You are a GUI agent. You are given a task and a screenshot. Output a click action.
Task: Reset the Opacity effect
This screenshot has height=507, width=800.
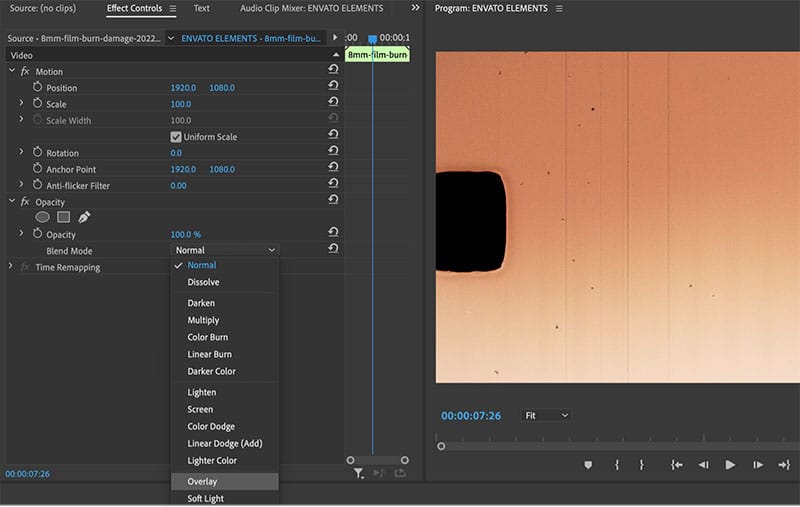333,199
